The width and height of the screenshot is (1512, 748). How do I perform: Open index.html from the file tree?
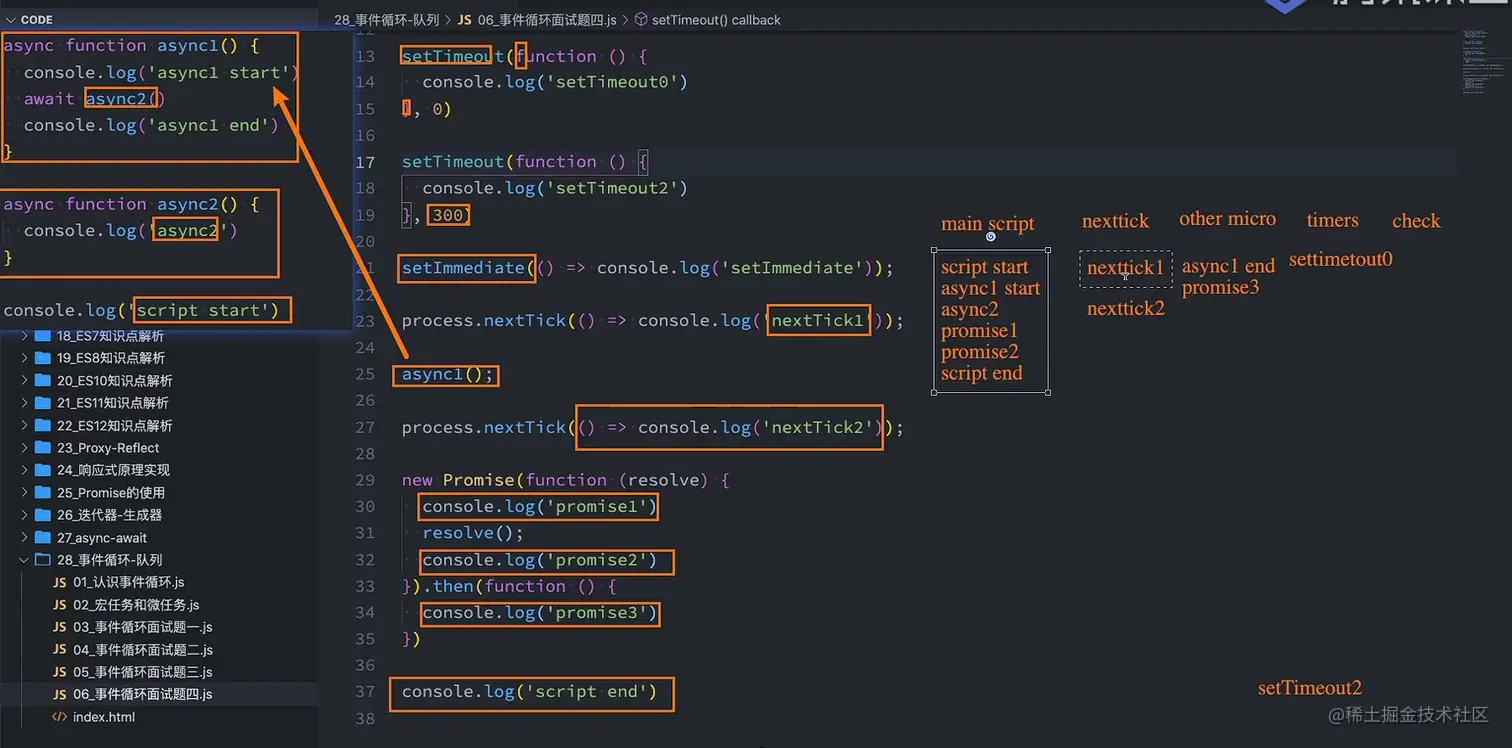pyautogui.click(x=104, y=717)
